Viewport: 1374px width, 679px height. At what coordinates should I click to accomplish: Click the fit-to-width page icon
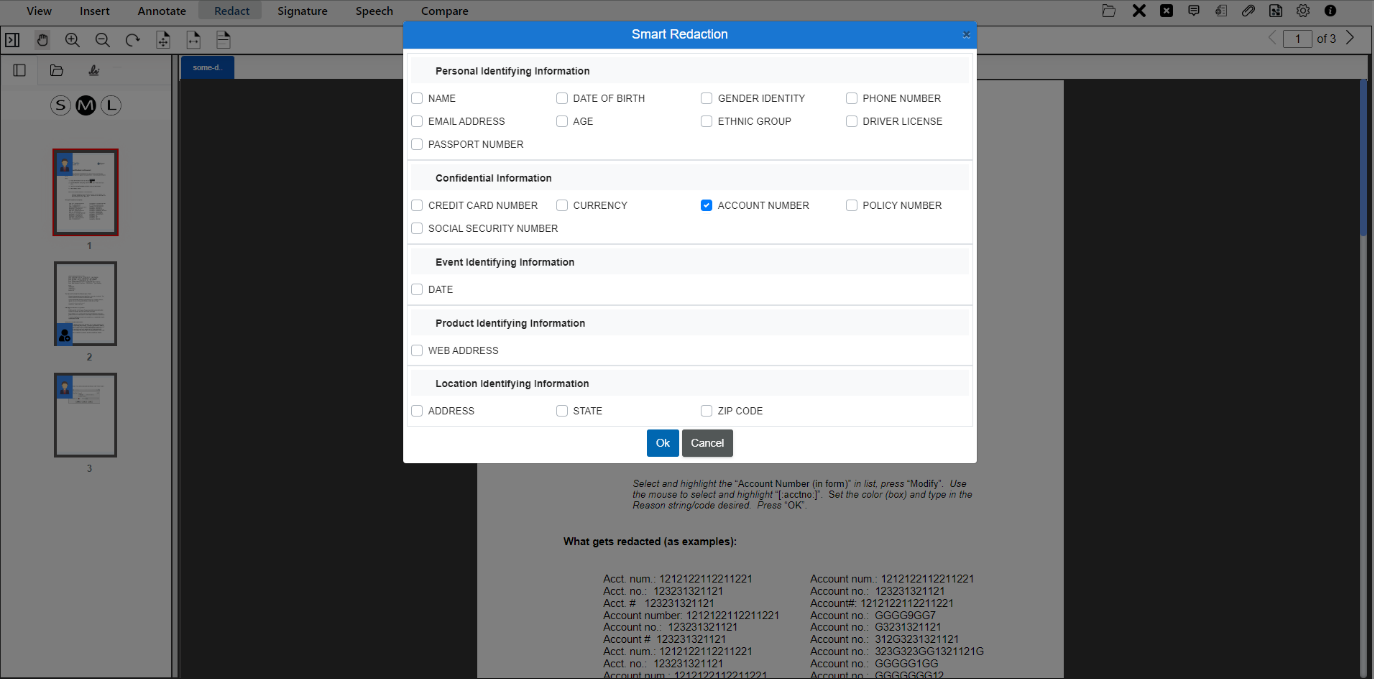tap(193, 40)
